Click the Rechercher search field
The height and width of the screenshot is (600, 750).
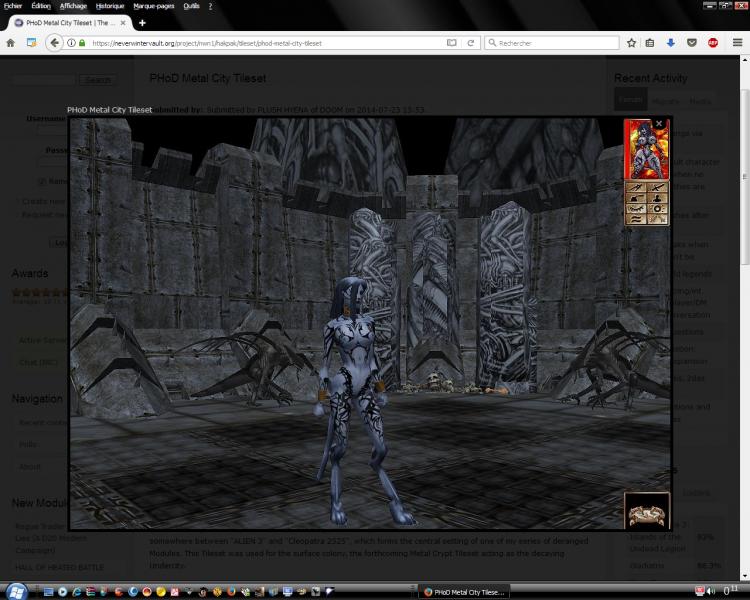point(552,43)
